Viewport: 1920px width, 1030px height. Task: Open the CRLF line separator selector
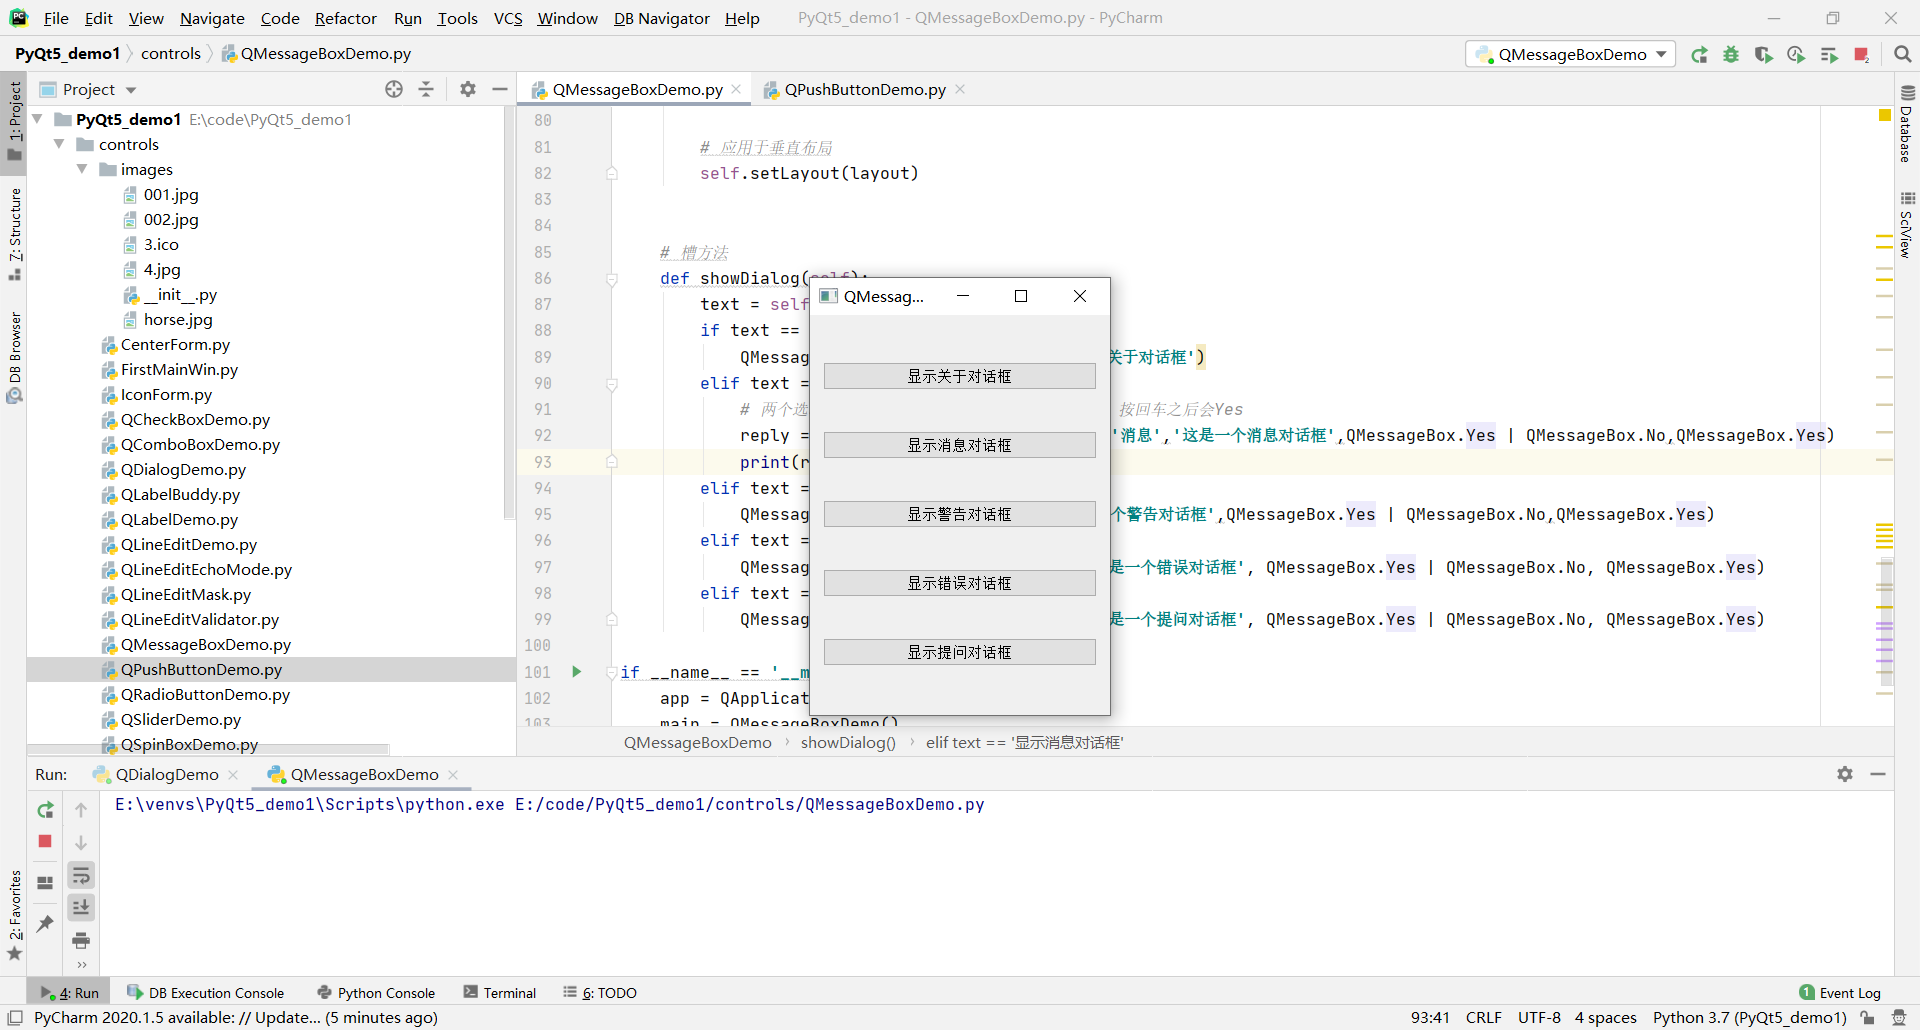click(1484, 1018)
